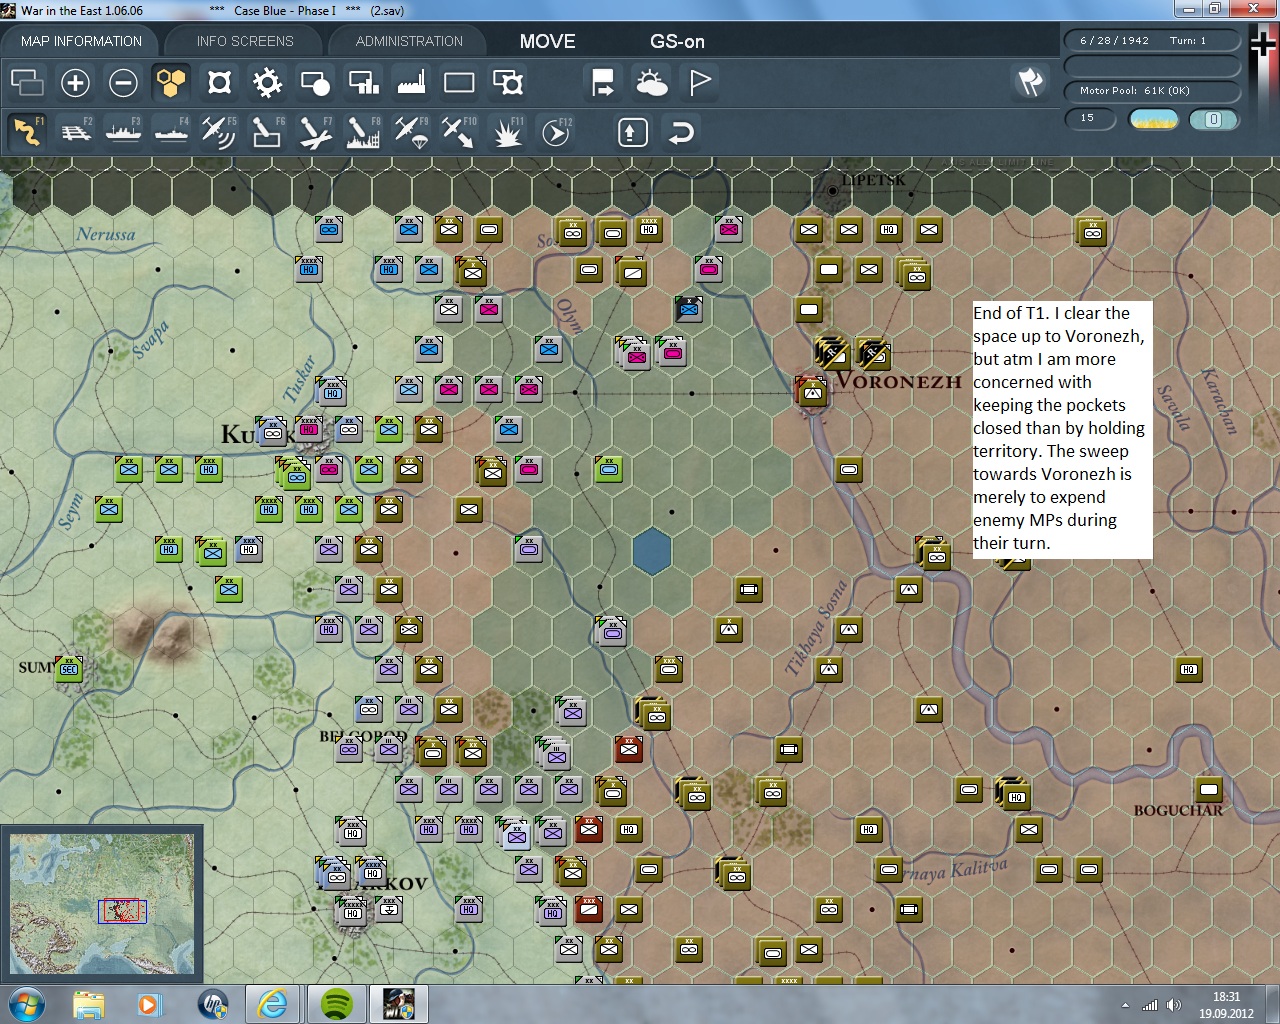Viewport: 1280px width, 1024px height.
Task: Select F6 bomb unit mode
Action: click(267, 132)
